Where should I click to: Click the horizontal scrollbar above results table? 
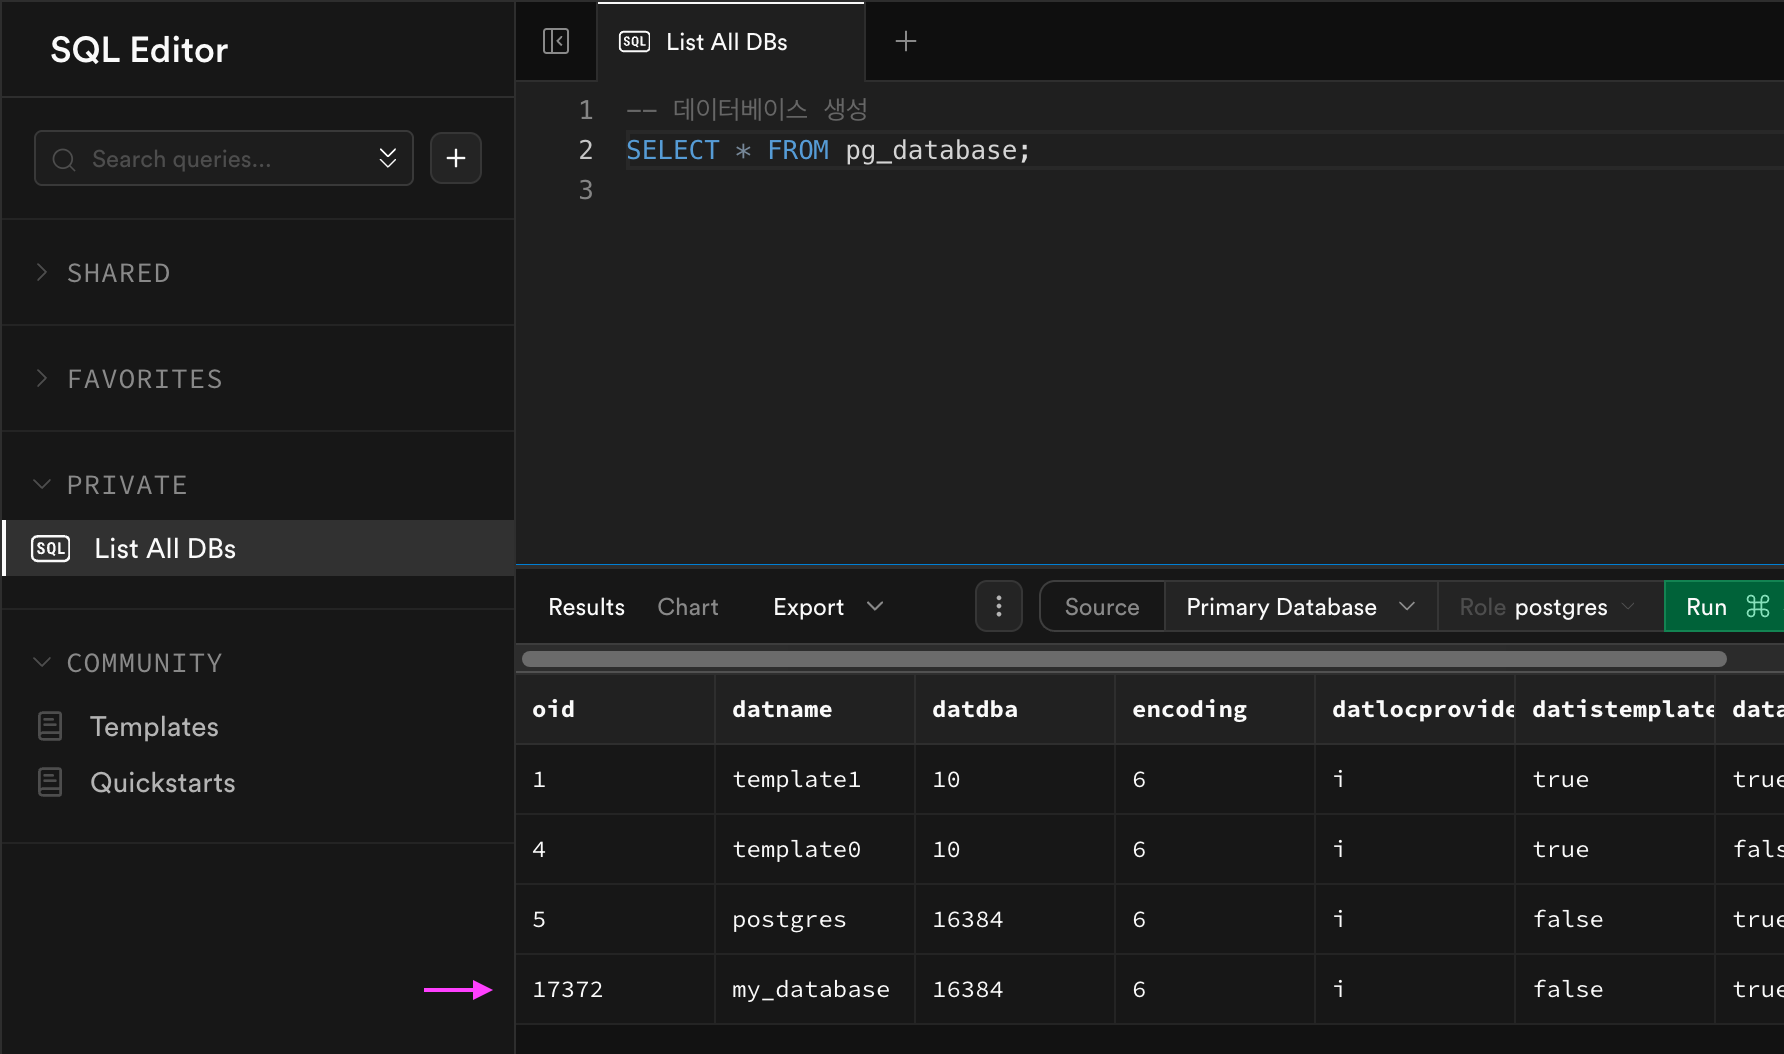pyautogui.click(x=1123, y=659)
